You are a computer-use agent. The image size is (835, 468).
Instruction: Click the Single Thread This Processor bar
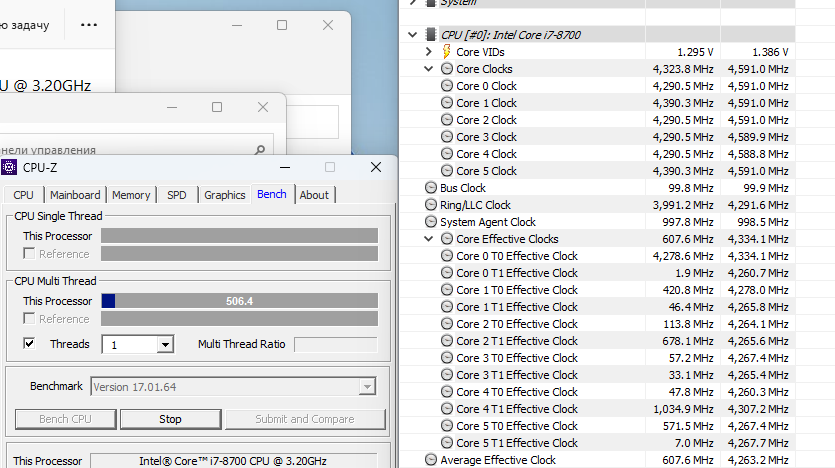240,236
